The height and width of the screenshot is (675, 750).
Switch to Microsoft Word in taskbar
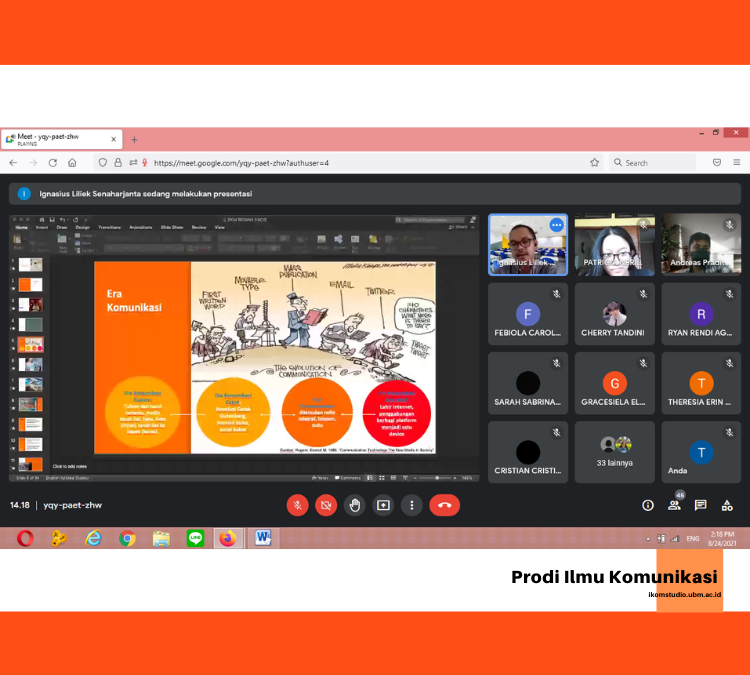[x=263, y=539]
